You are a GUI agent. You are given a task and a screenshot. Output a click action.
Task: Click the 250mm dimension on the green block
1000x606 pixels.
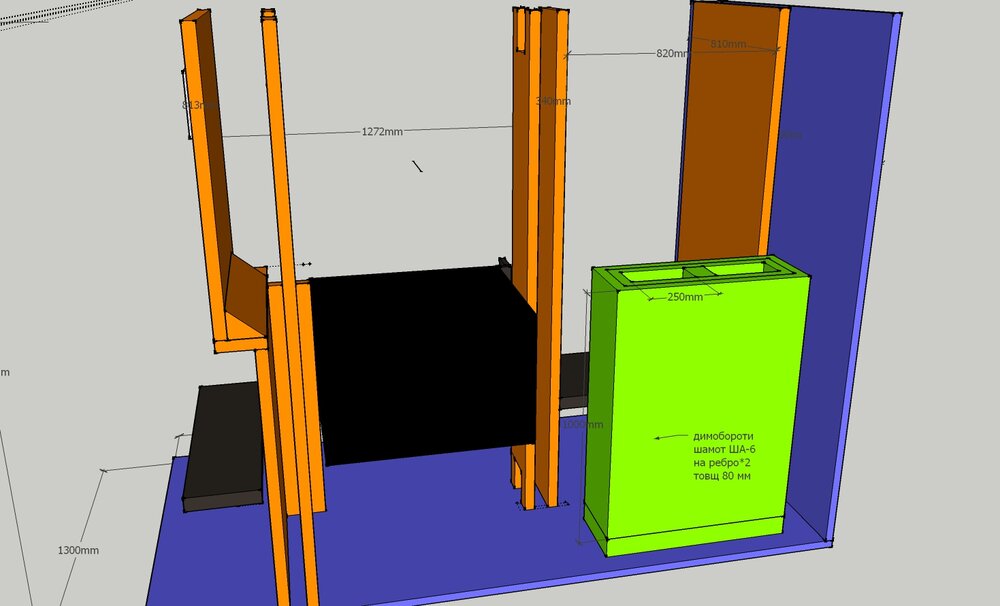(685, 297)
